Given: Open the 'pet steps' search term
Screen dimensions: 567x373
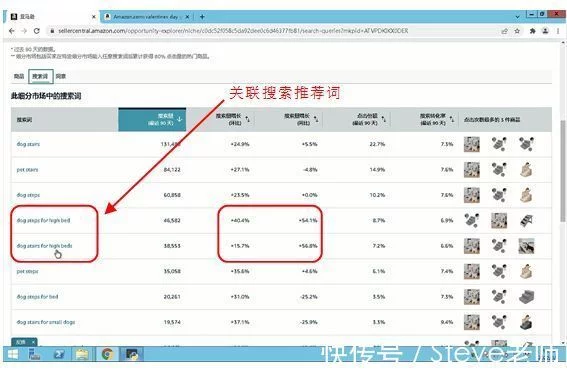Looking at the screenshot, I should pos(27,271).
